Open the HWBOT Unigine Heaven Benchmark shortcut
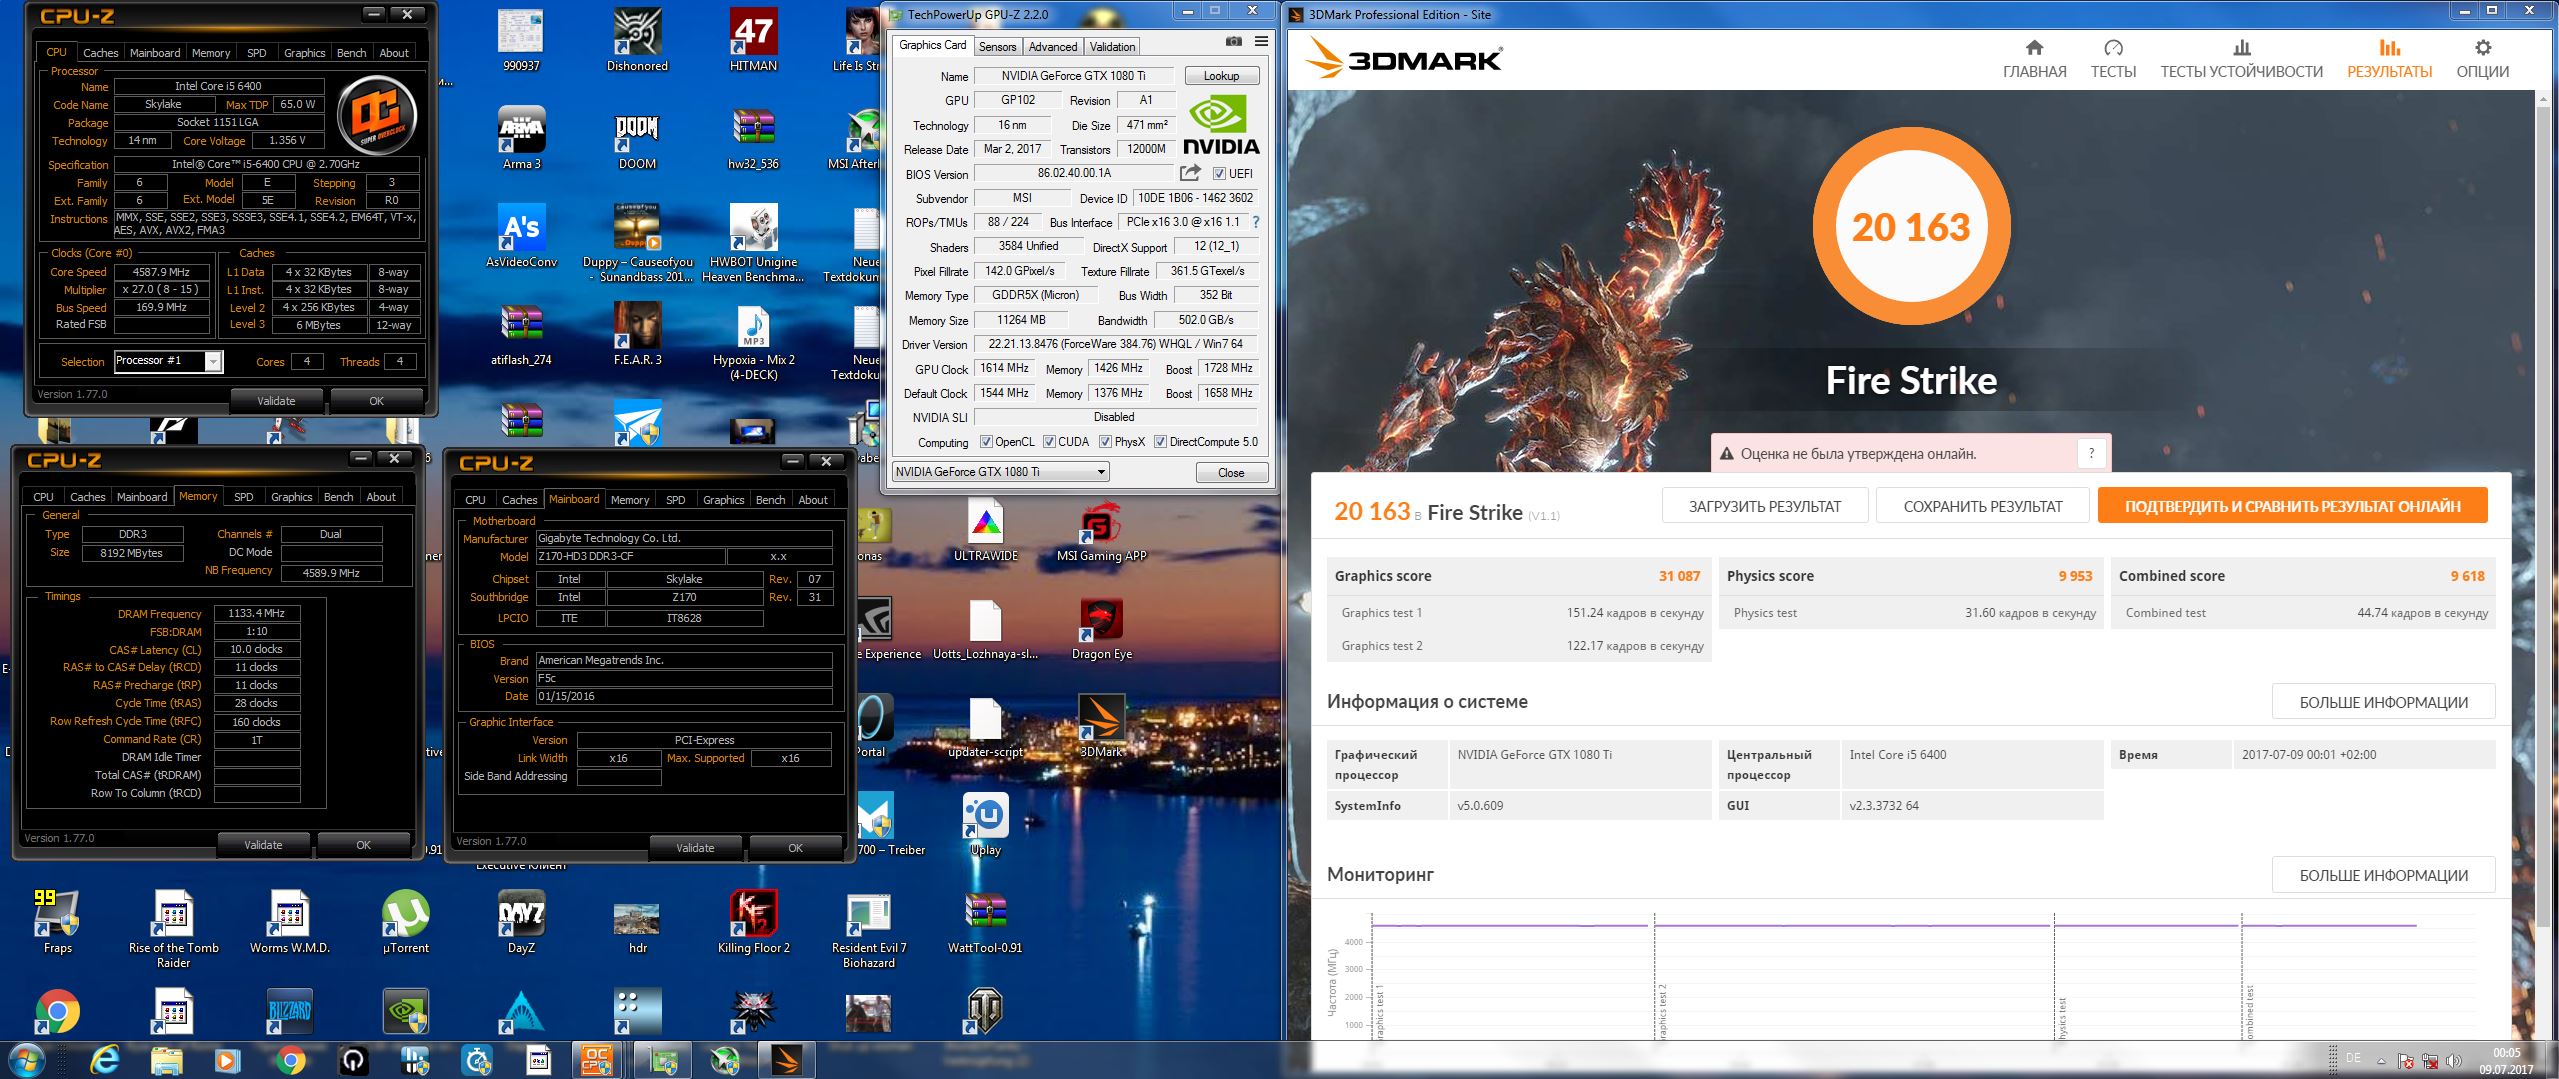 pyautogui.click(x=753, y=243)
